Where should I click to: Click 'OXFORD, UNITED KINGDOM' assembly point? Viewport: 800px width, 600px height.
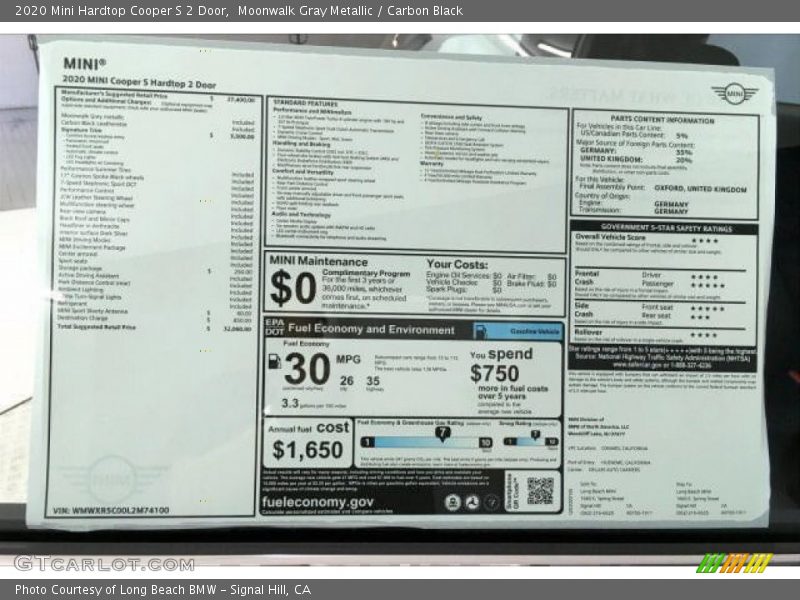(700, 189)
